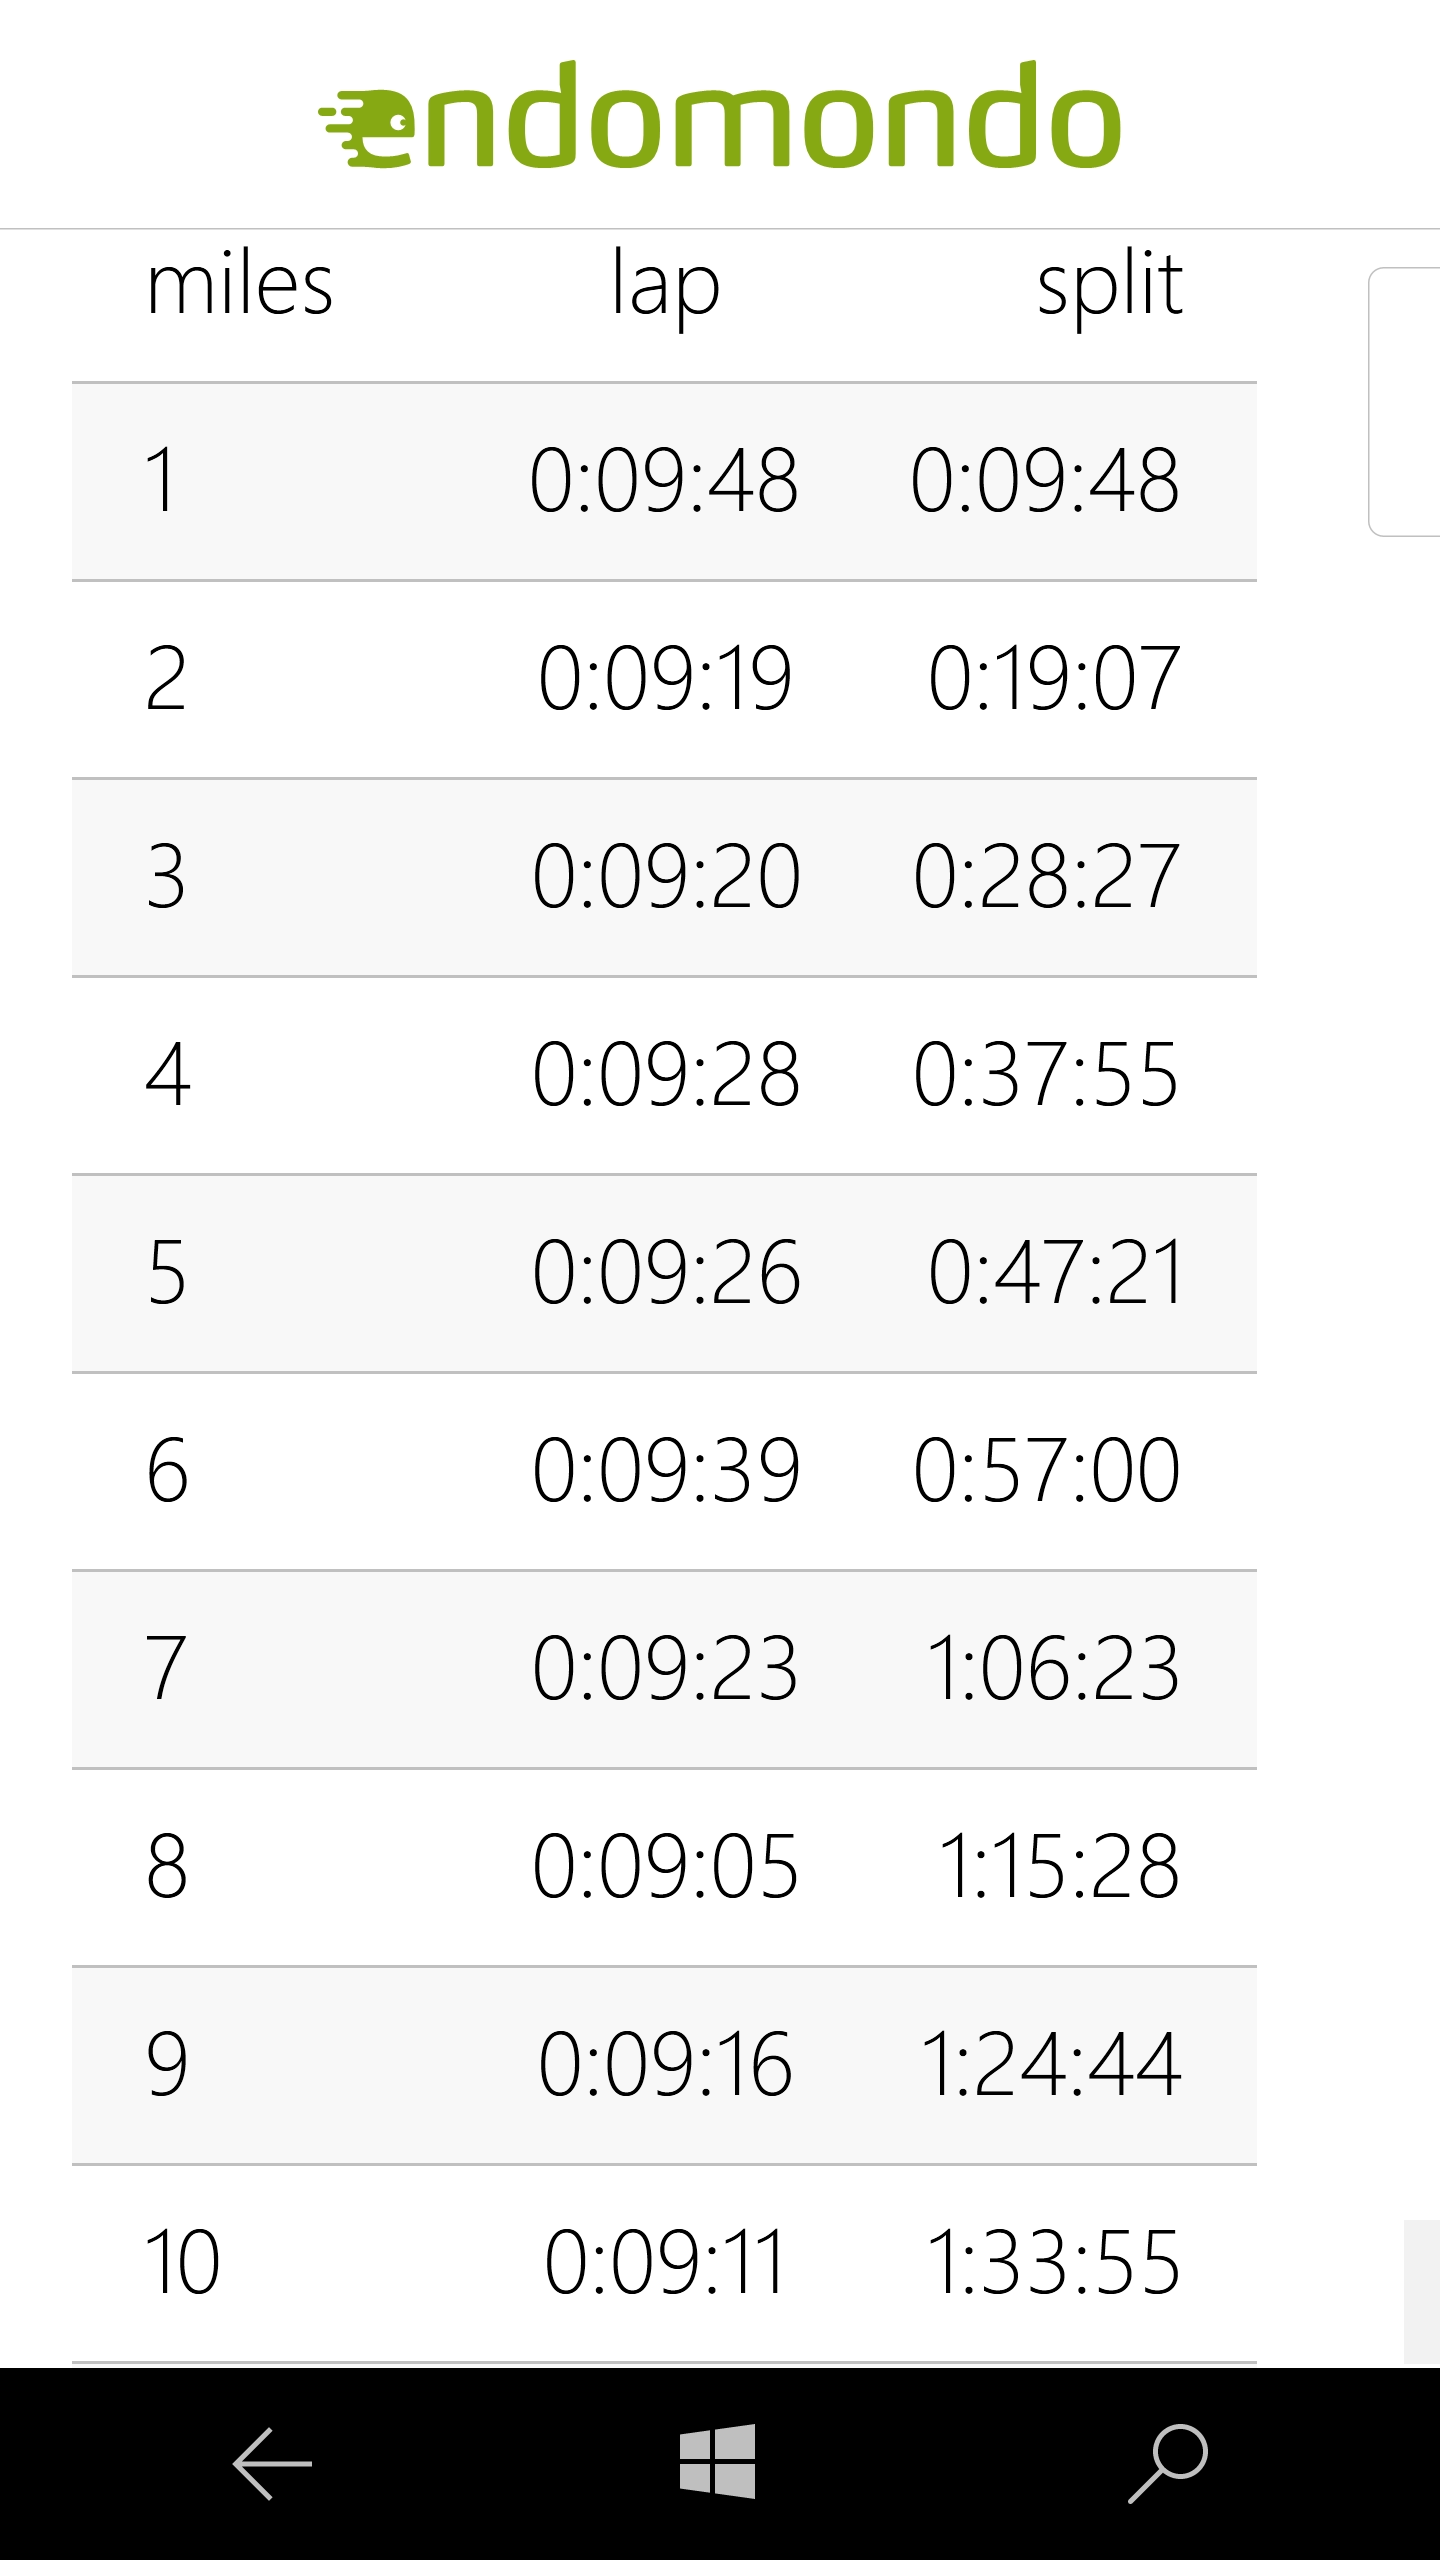Select lap time 0:09:20 in mile 3
Image resolution: width=1440 pixels, height=2560 pixels.
pos(666,877)
